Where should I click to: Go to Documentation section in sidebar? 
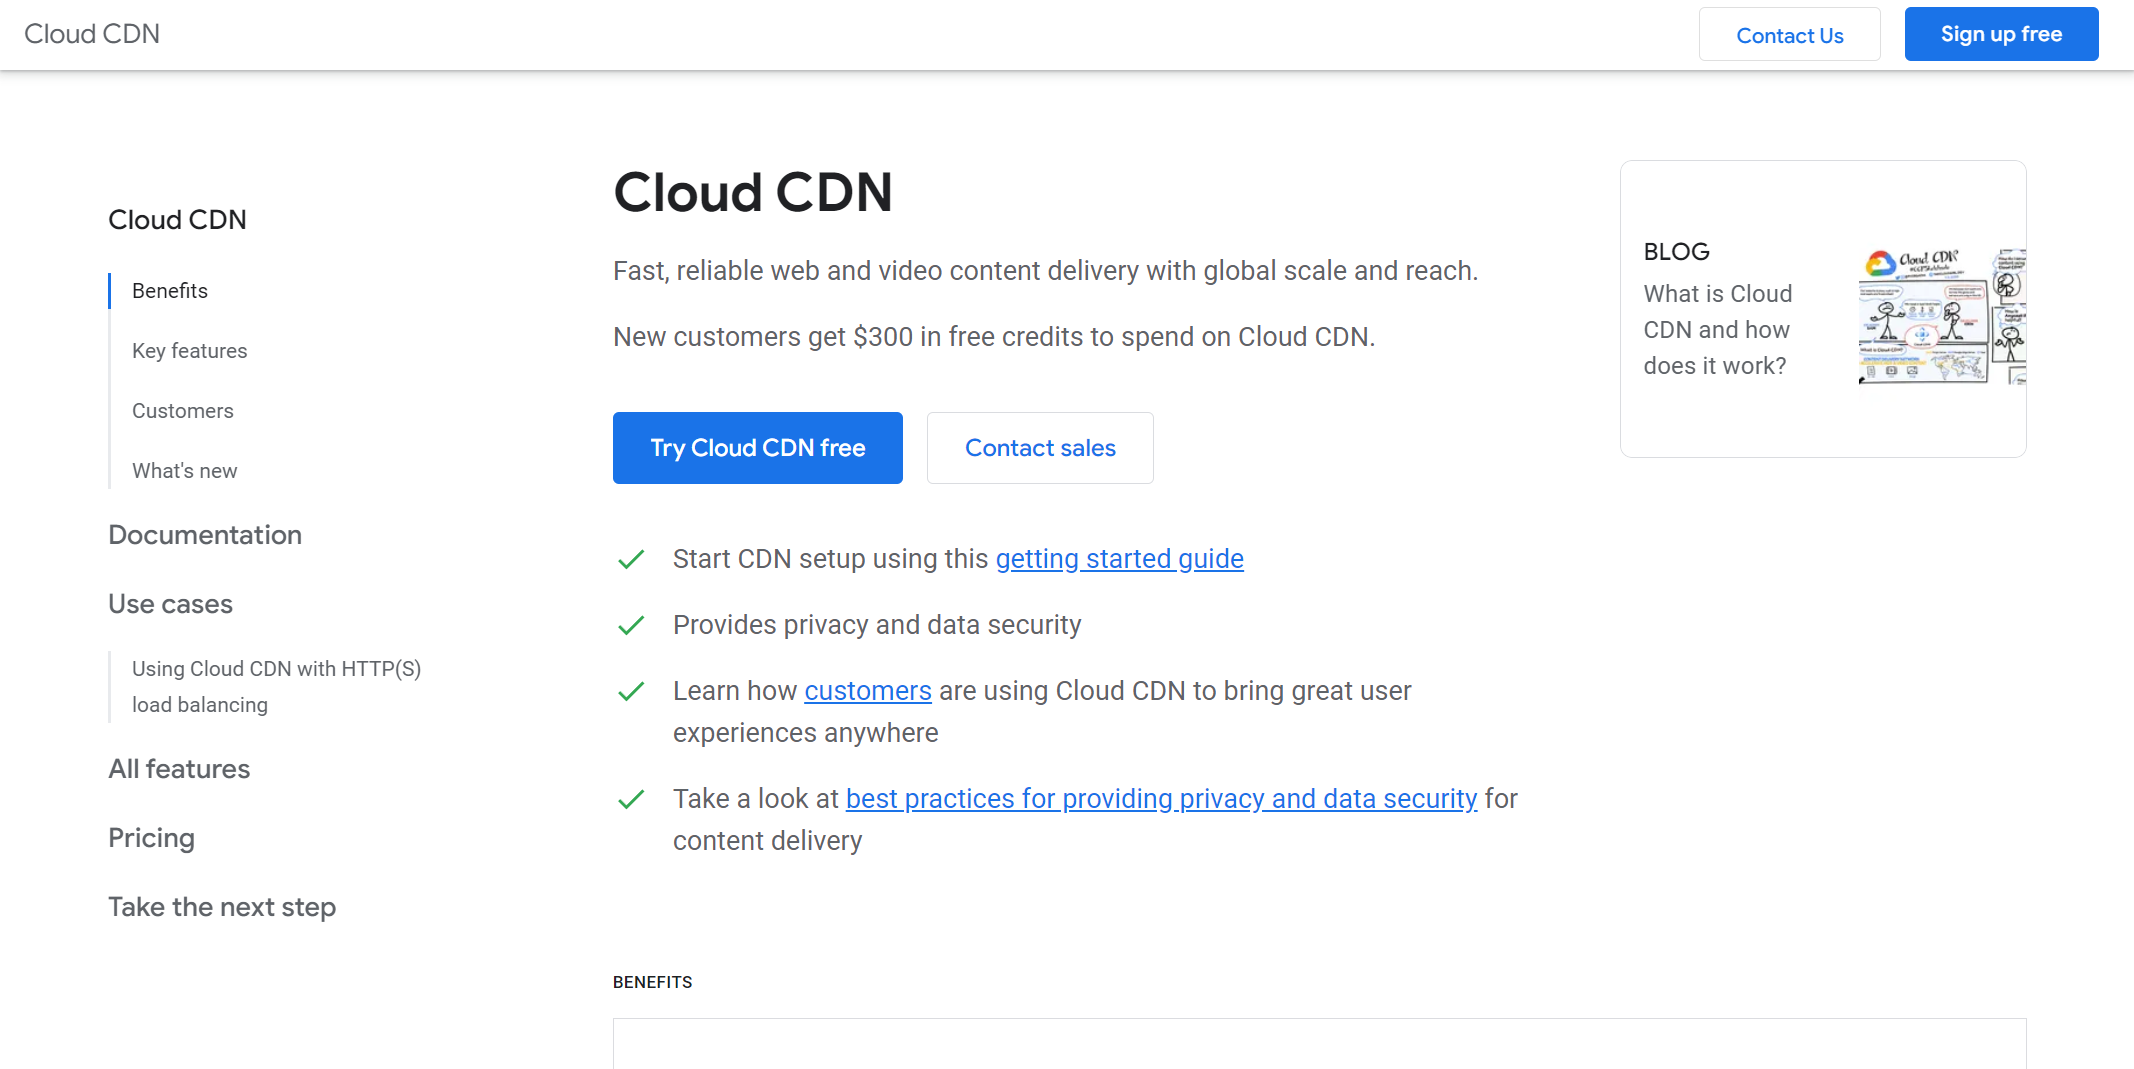[205, 535]
